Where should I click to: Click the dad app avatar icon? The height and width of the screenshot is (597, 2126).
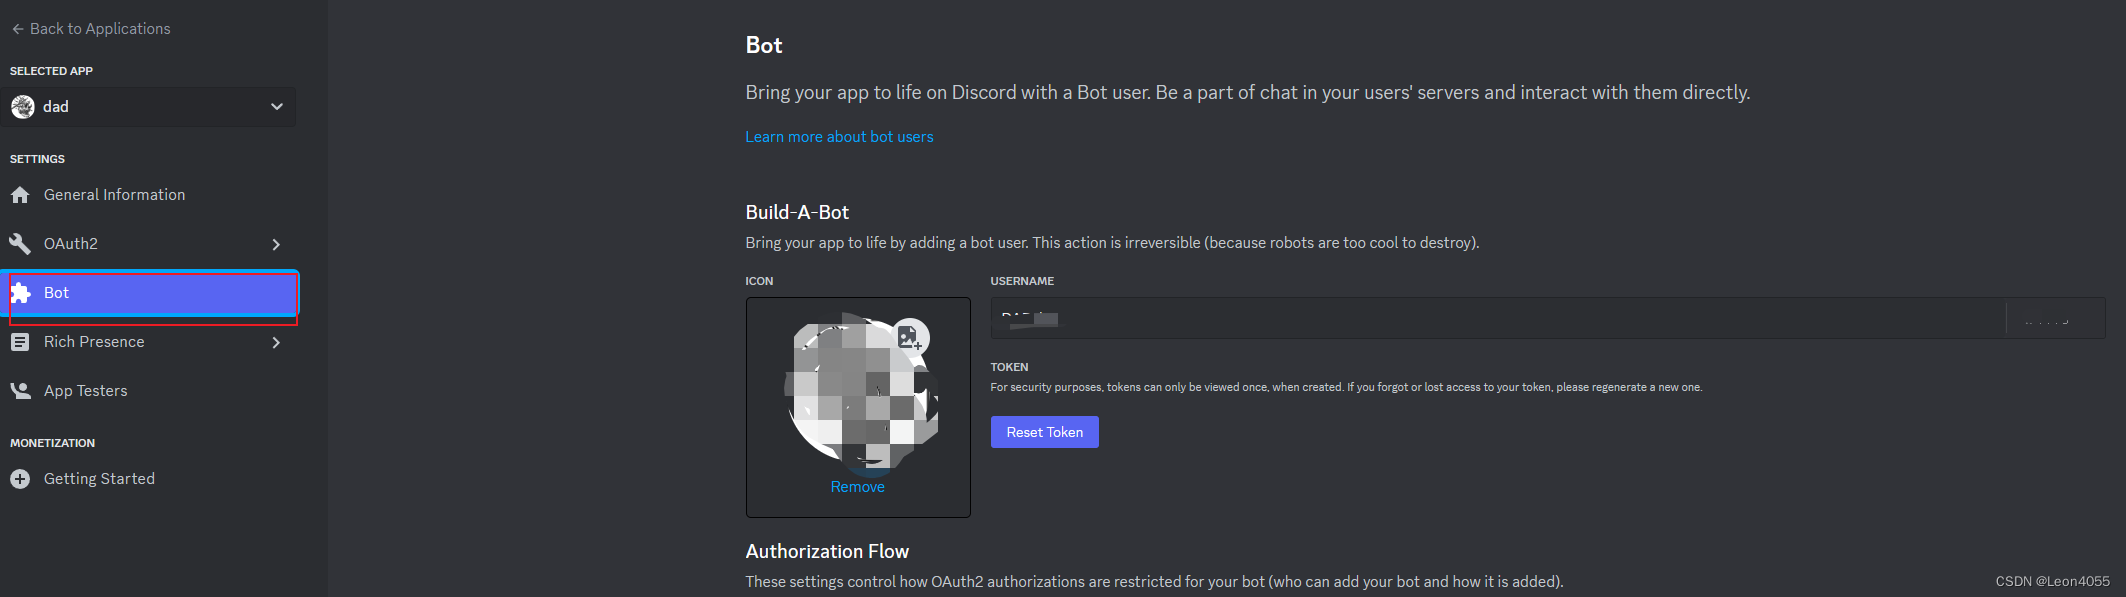click(x=23, y=107)
